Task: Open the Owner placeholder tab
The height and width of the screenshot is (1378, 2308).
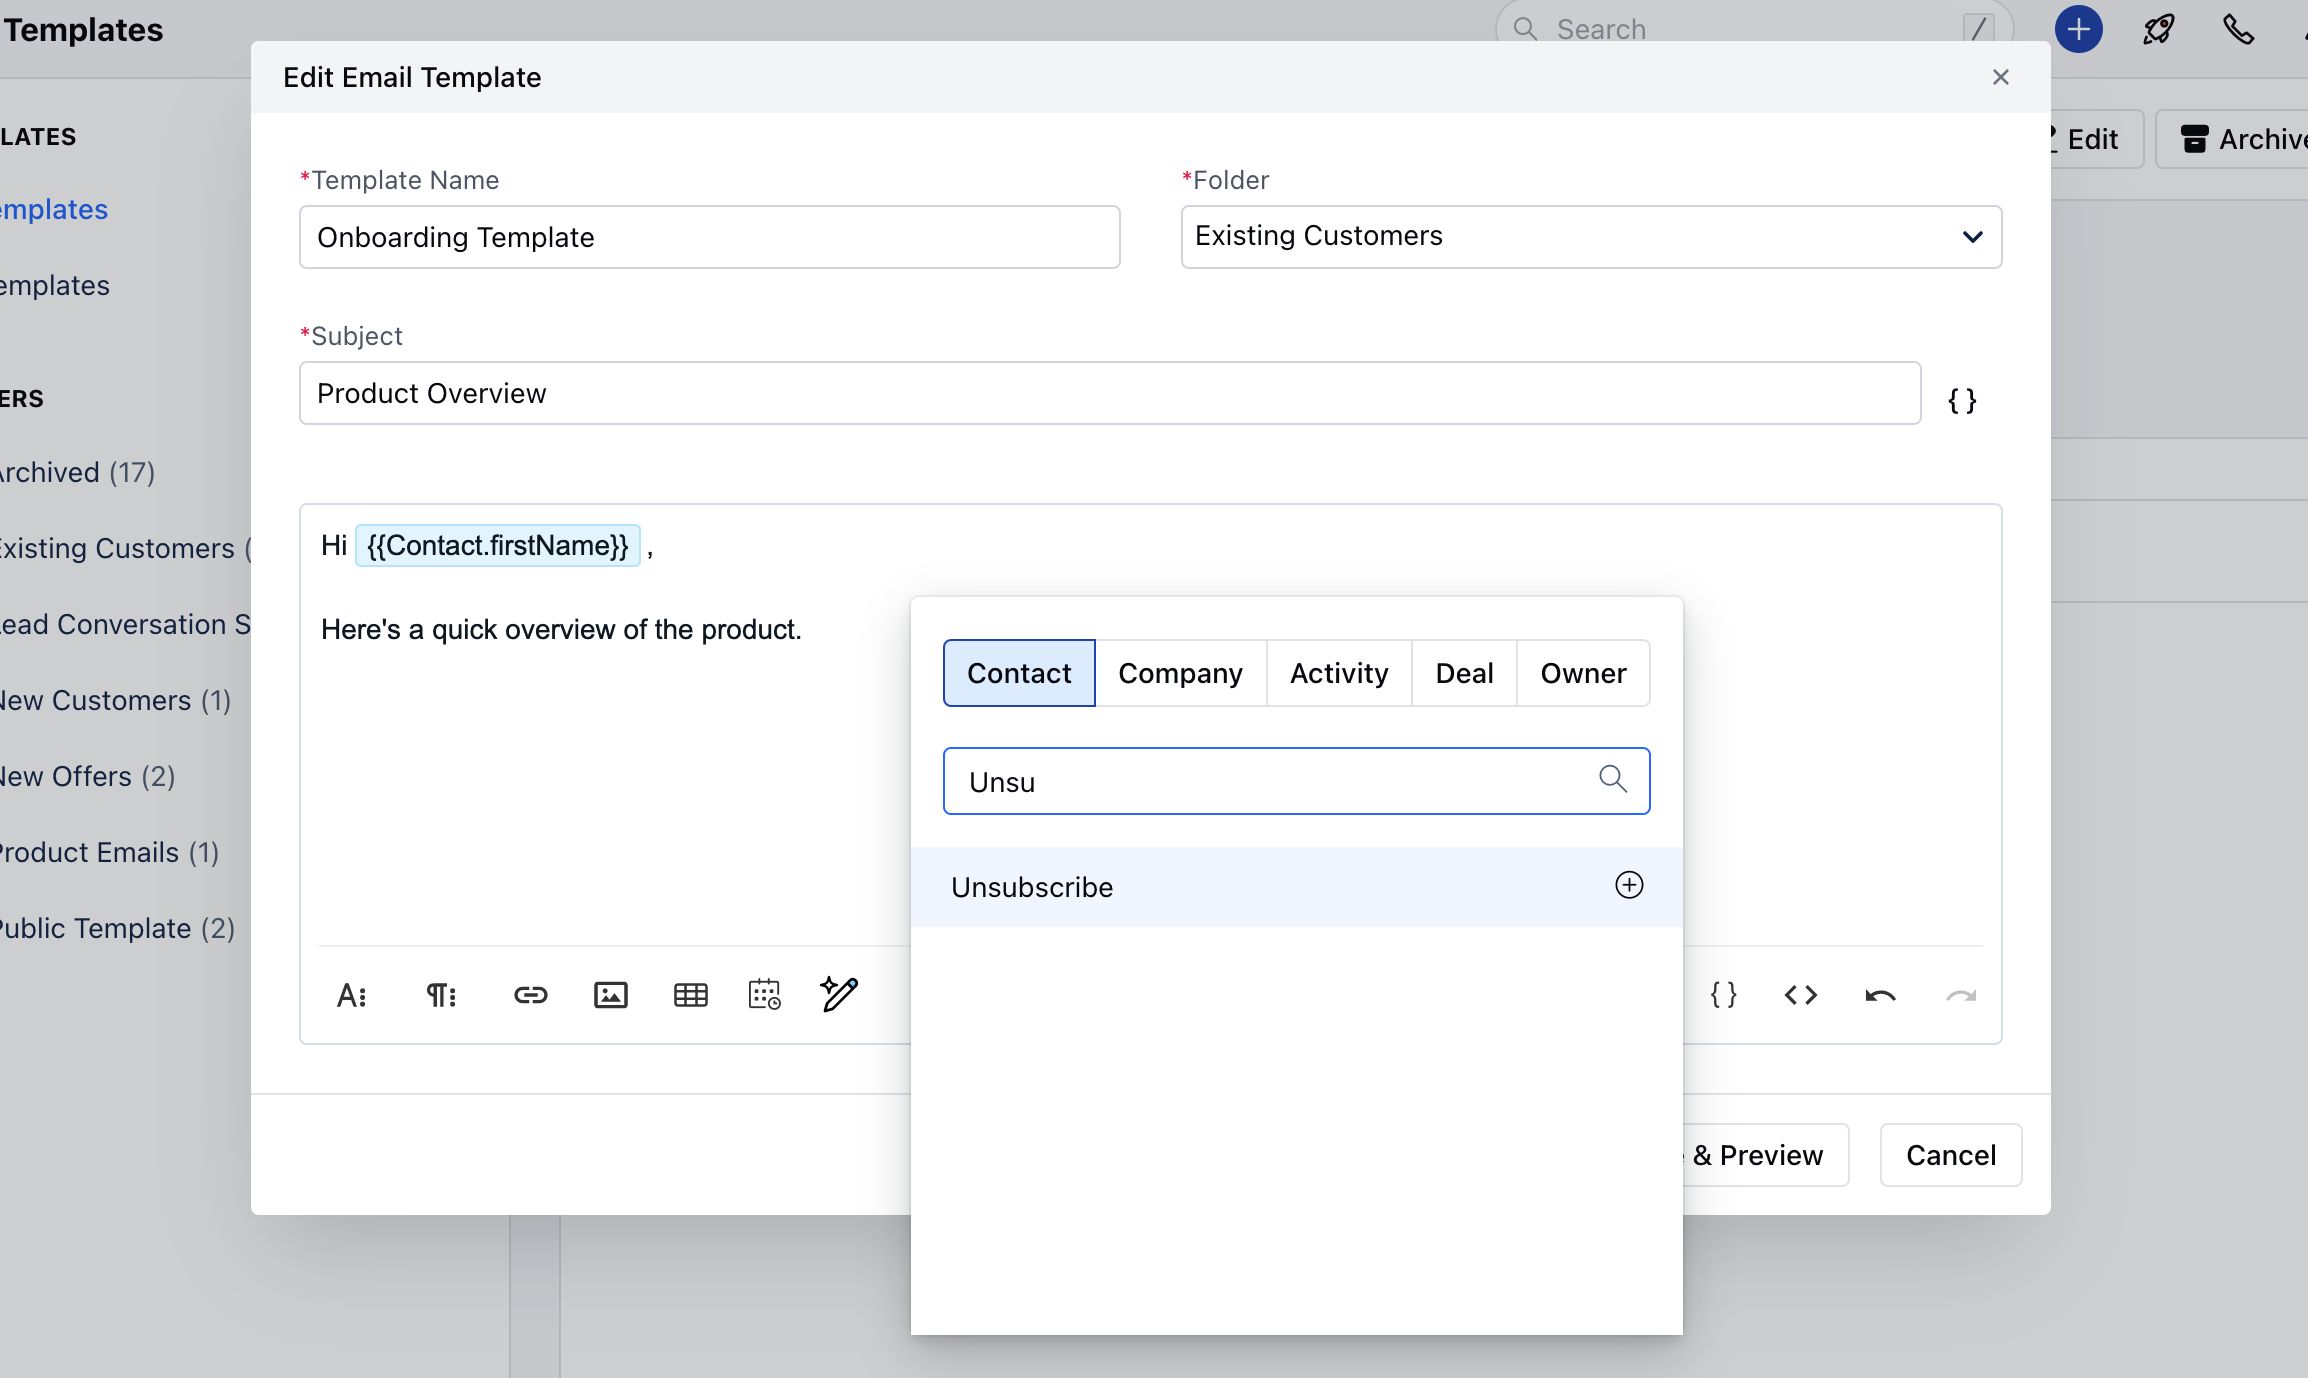Action: pyautogui.click(x=1583, y=673)
